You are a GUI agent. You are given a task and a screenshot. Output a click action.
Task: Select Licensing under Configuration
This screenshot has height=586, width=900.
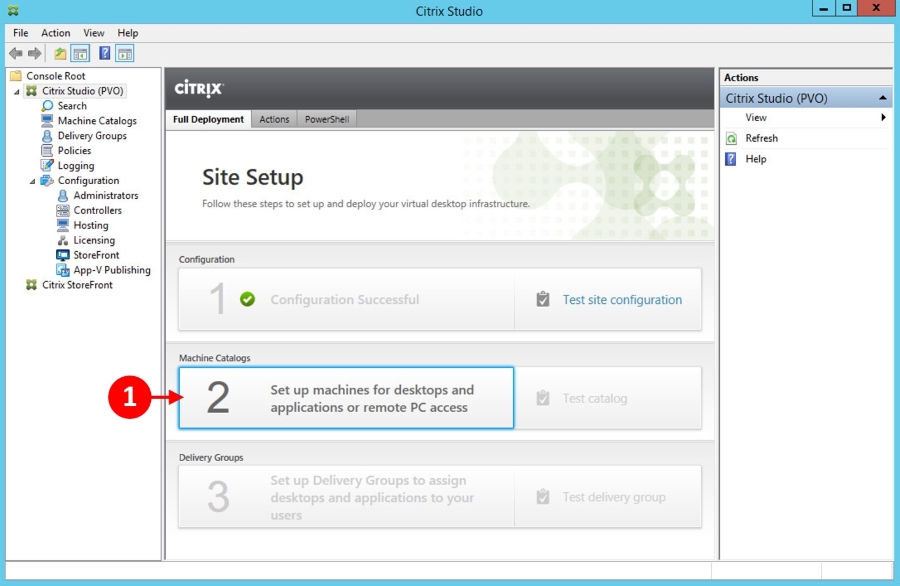(94, 240)
